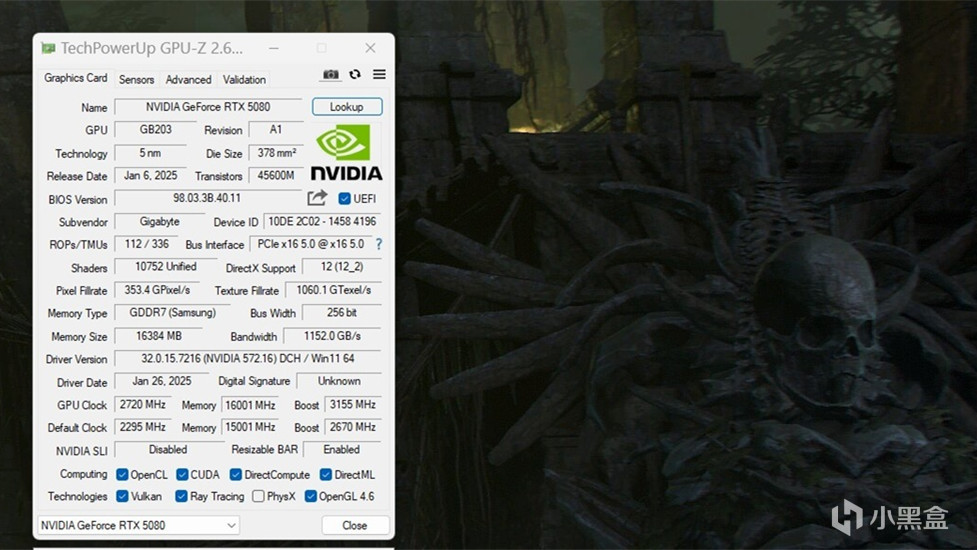This screenshot has height=550, width=977.
Task: Click the bus interface question mark
Action: point(378,244)
